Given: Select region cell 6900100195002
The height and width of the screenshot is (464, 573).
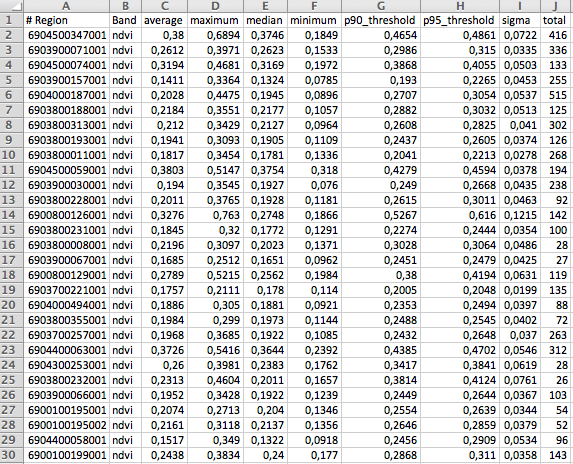Looking at the screenshot, I should pyautogui.click(x=67, y=425).
